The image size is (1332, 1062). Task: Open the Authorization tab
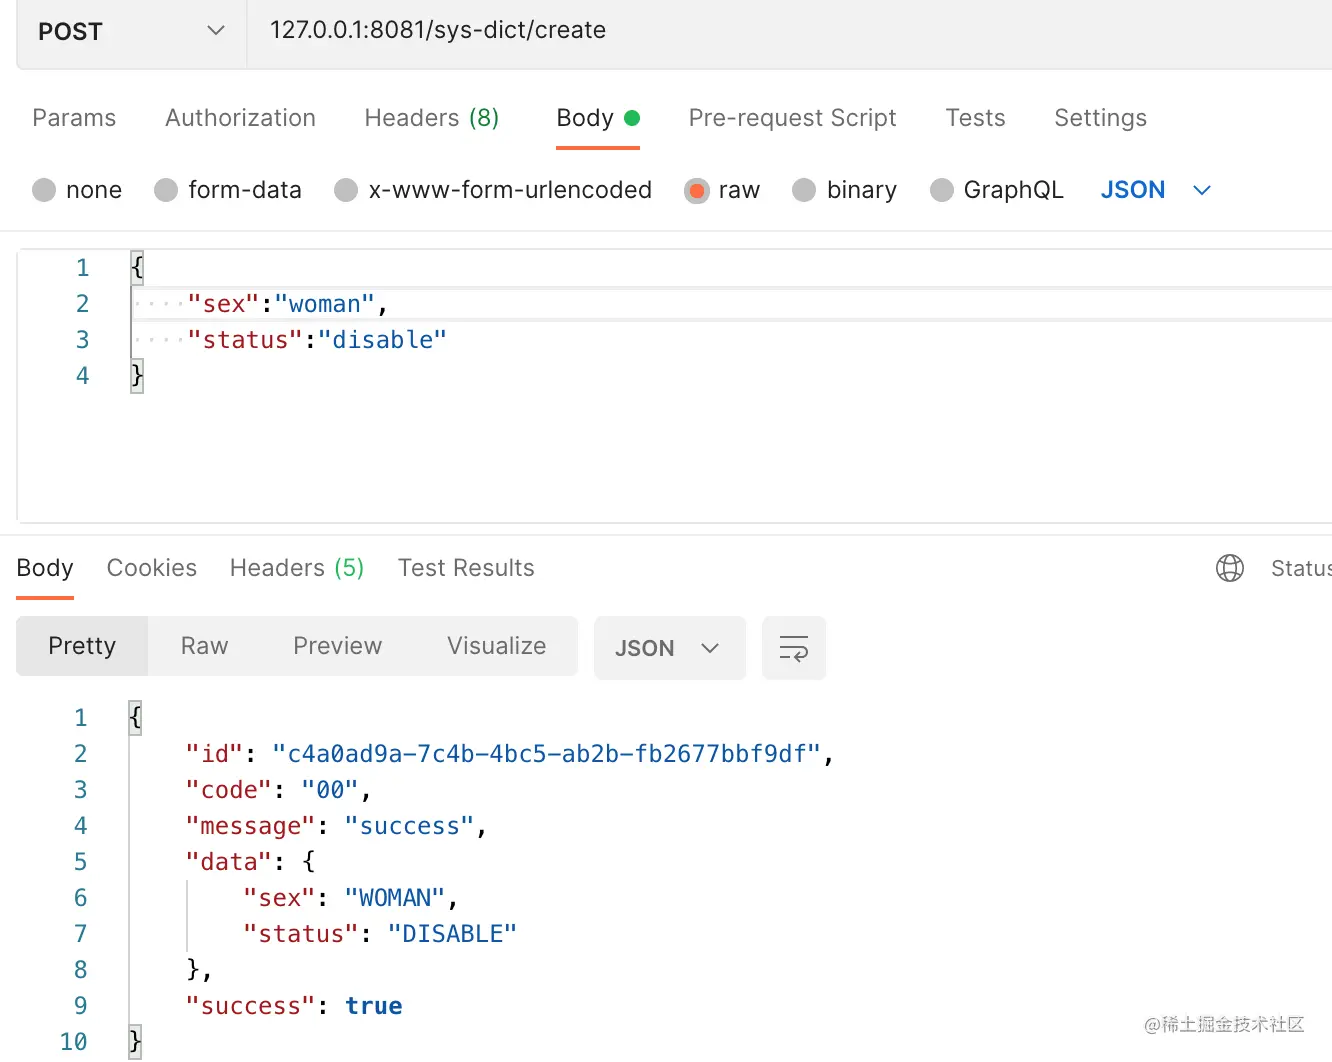(240, 118)
